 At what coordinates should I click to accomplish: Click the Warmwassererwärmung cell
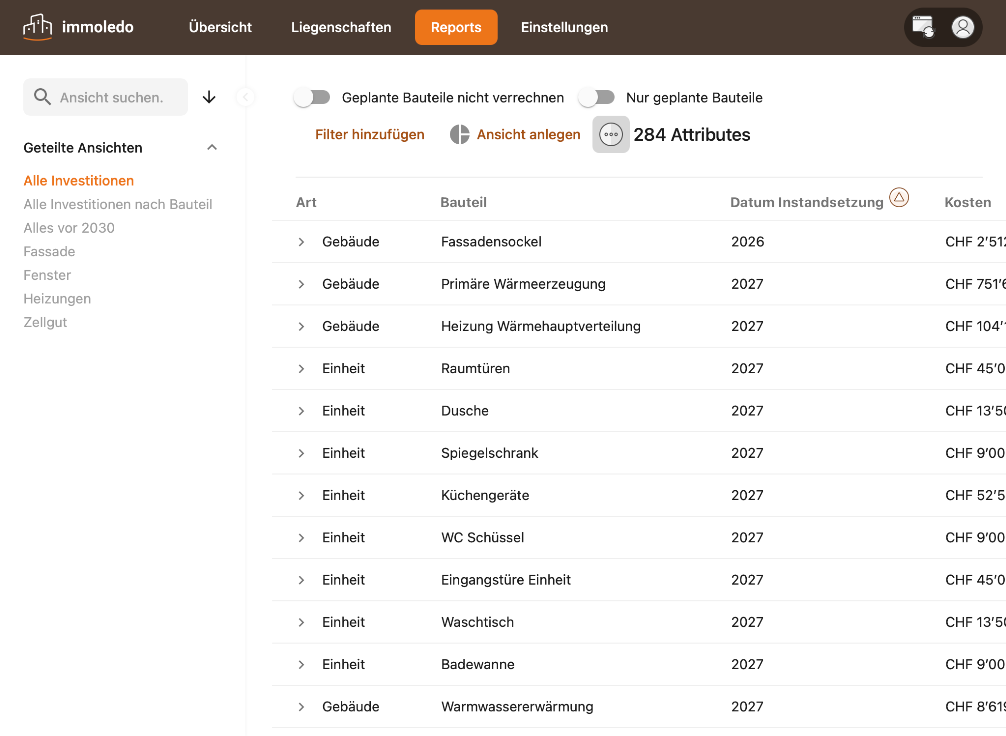tap(517, 707)
